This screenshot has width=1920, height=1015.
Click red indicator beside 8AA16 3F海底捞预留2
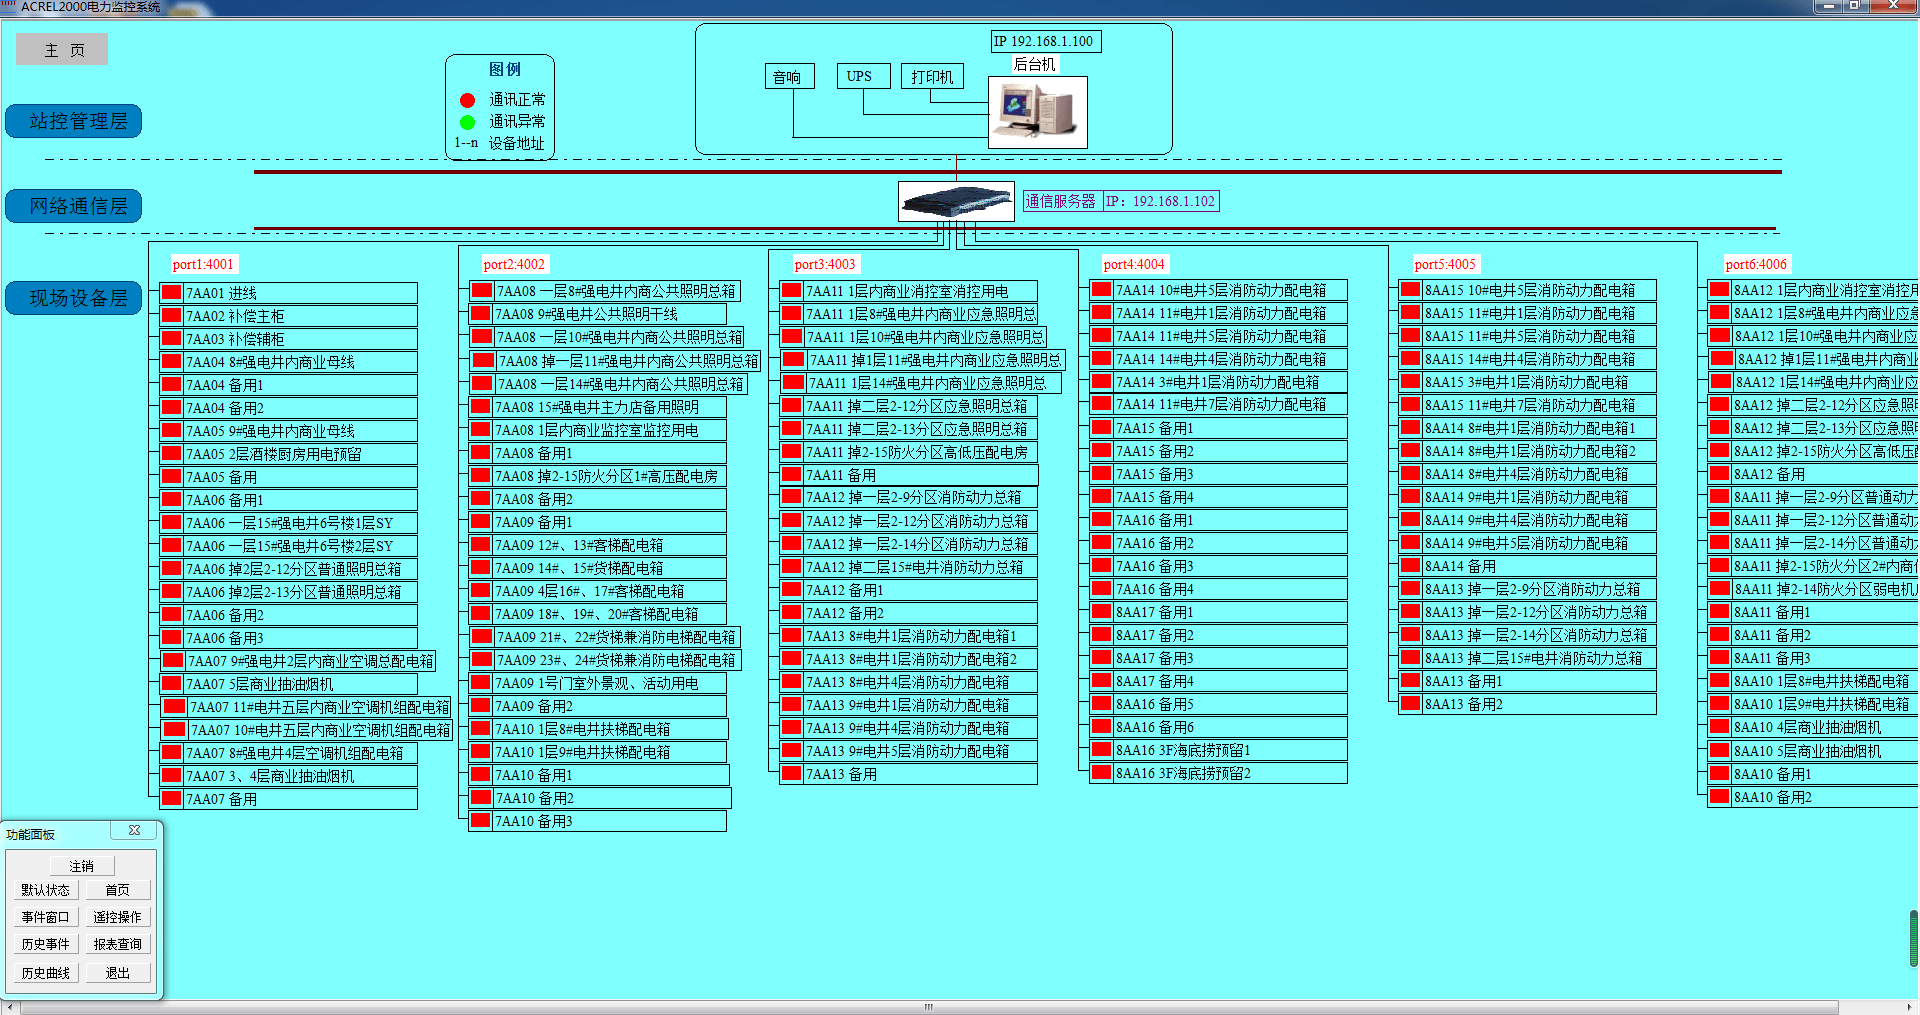(x=1101, y=773)
